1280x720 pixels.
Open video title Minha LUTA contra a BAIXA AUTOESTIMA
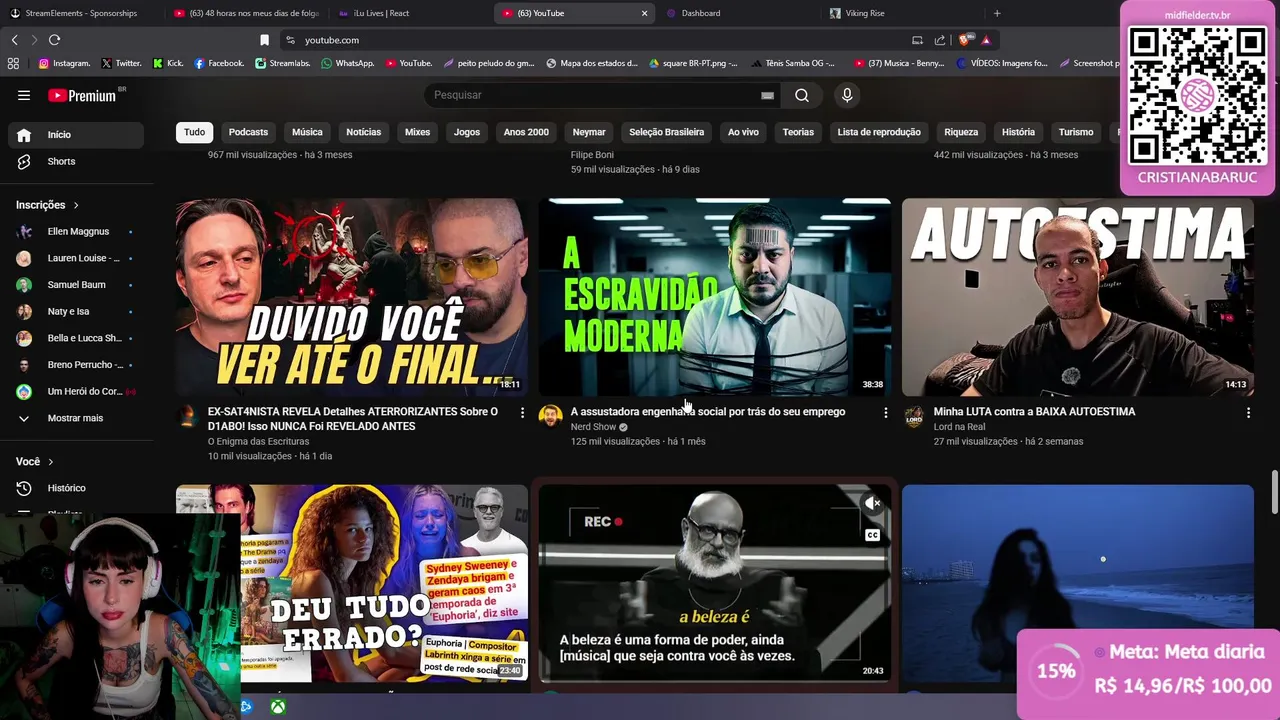[x=1034, y=412]
